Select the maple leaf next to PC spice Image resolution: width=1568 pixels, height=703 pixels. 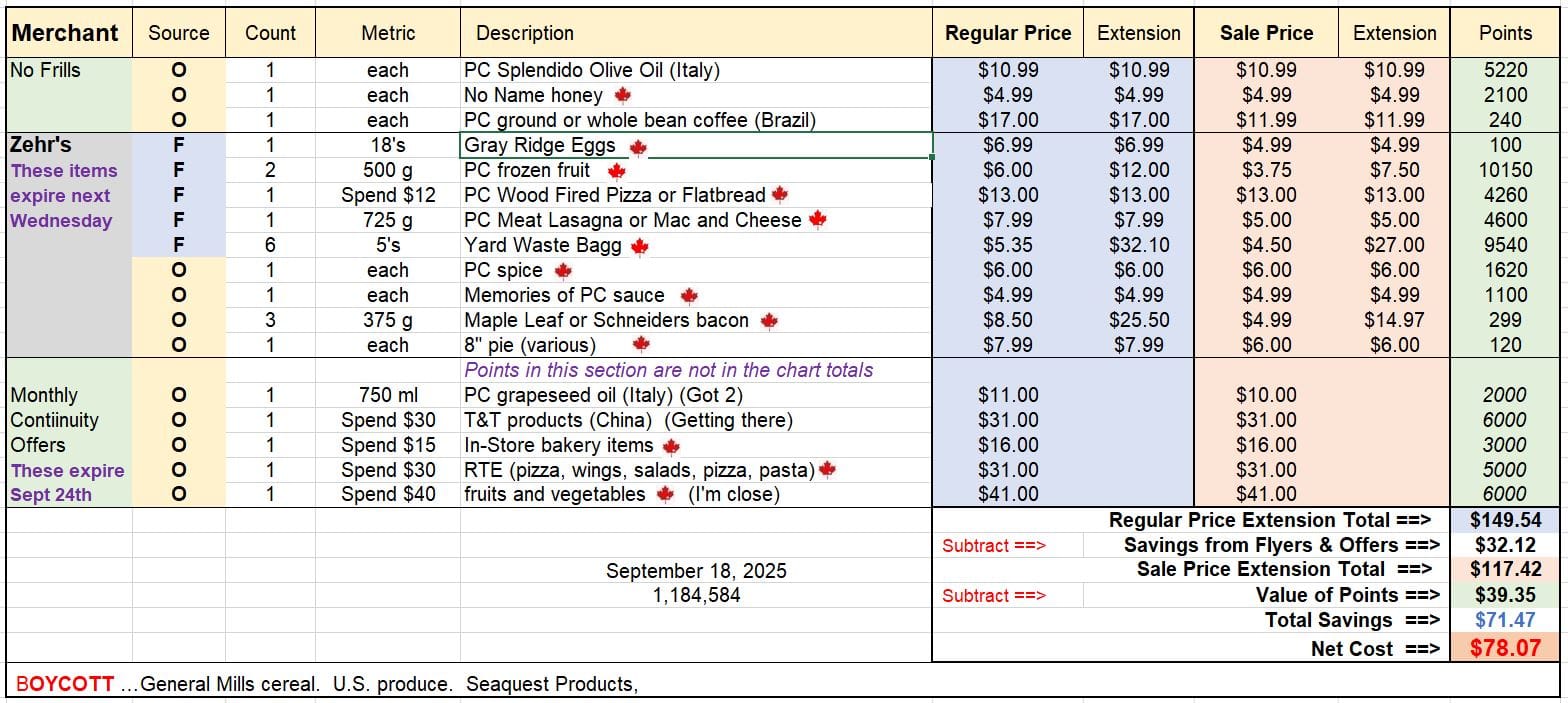[563, 271]
